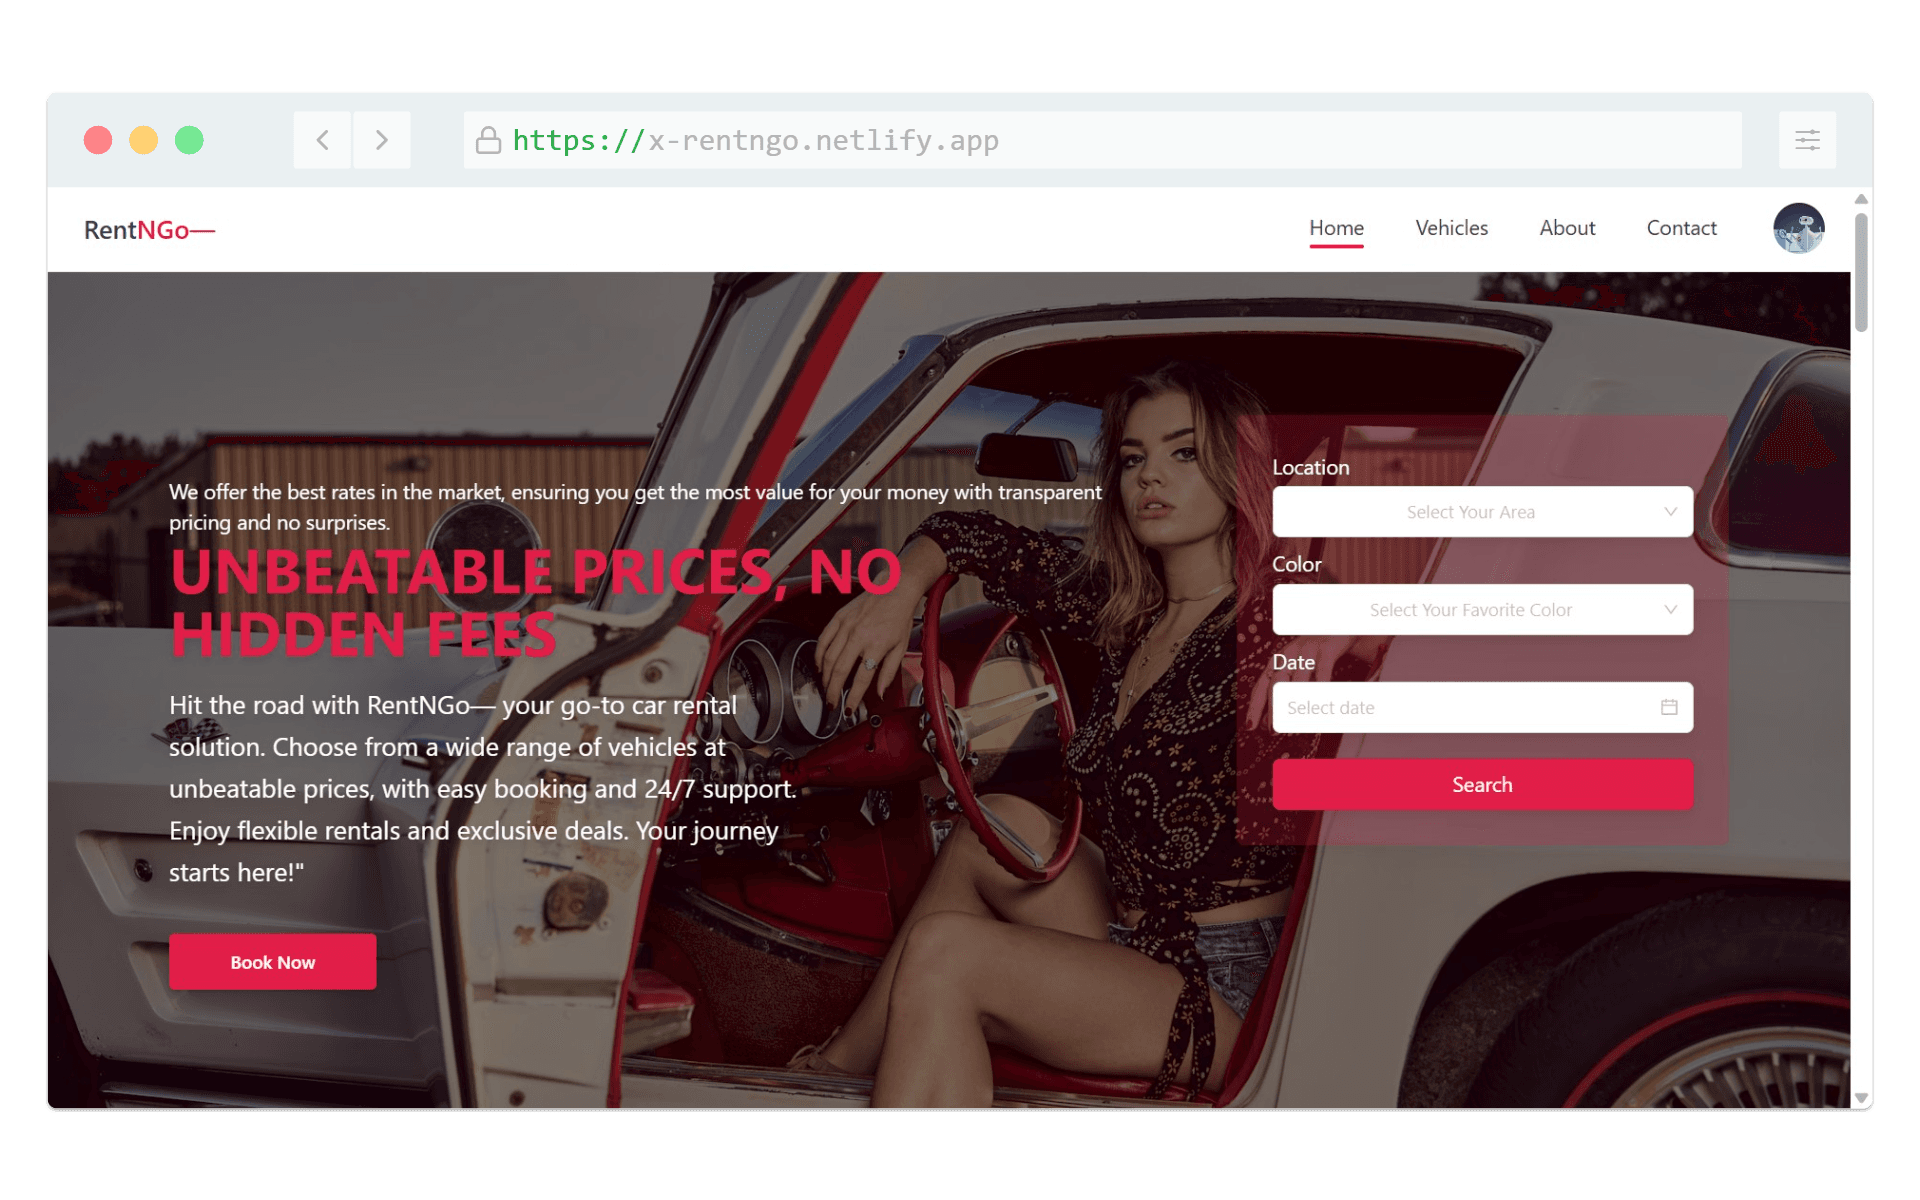Expand the favorite Color dropdown
Screen dimensions: 1920x1200
pos(1482,610)
